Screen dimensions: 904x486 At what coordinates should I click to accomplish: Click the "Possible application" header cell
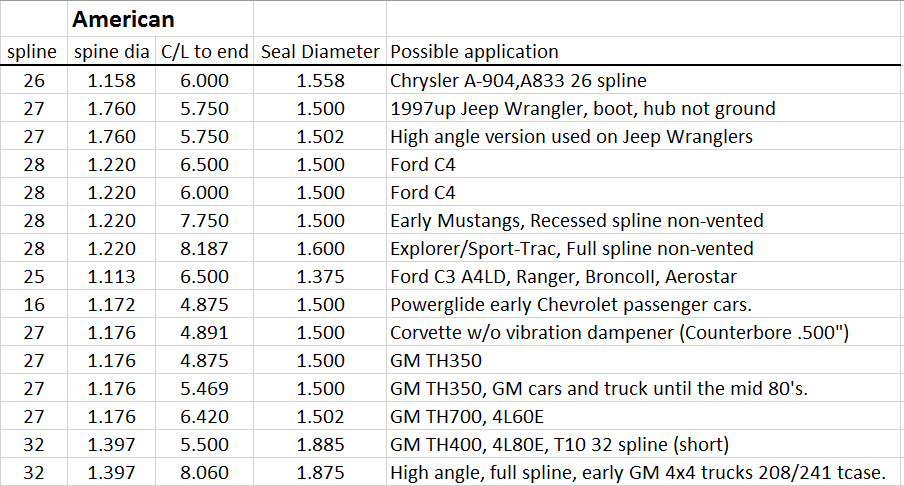click(474, 51)
